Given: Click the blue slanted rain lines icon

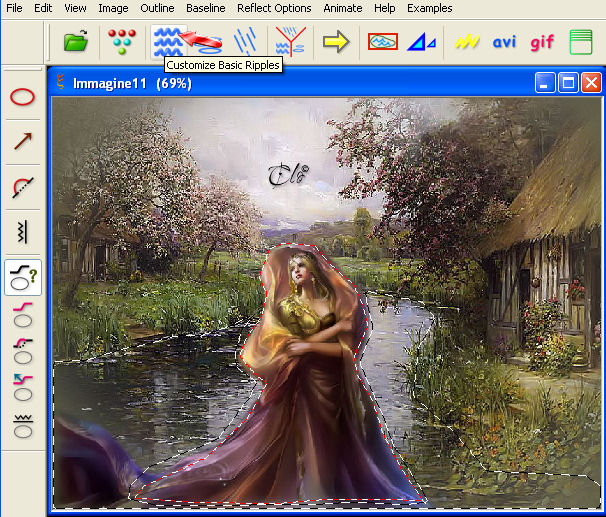Looking at the screenshot, I should pos(245,41).
